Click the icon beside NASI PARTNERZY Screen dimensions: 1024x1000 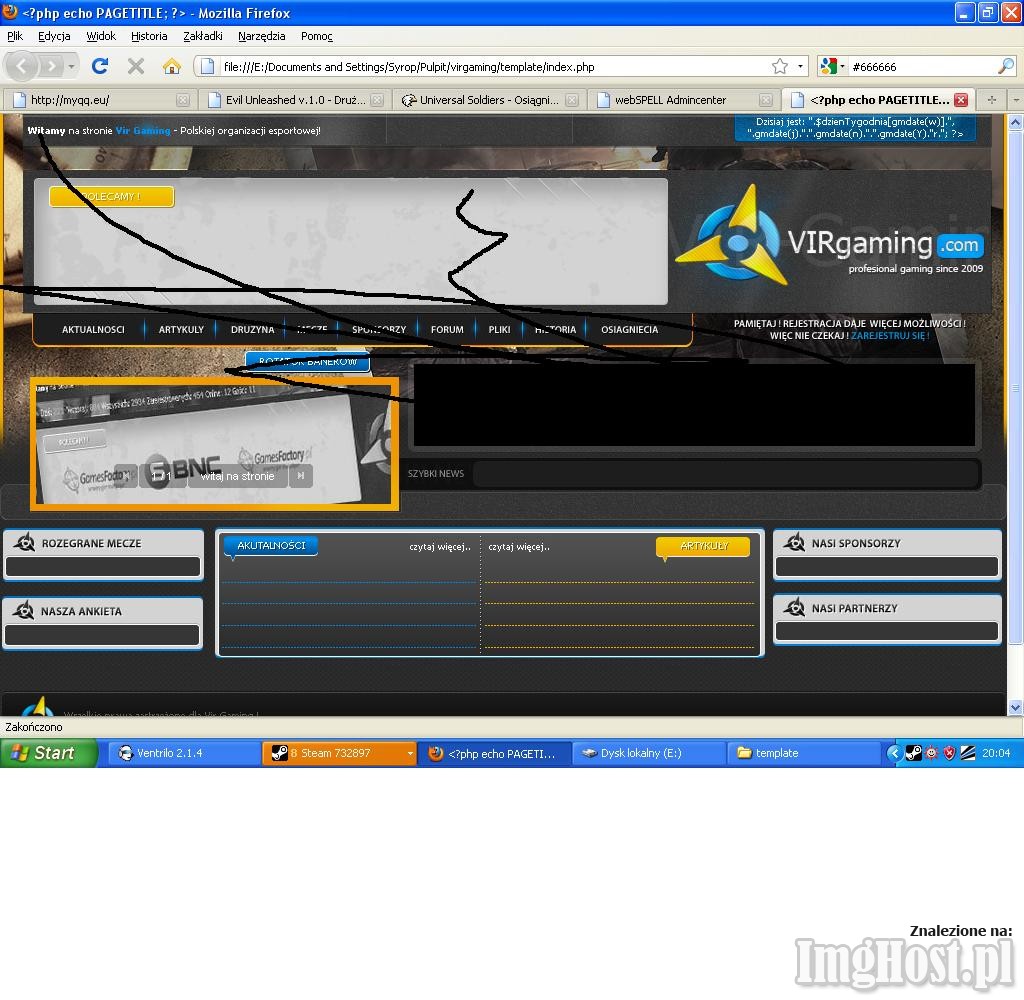794,607
